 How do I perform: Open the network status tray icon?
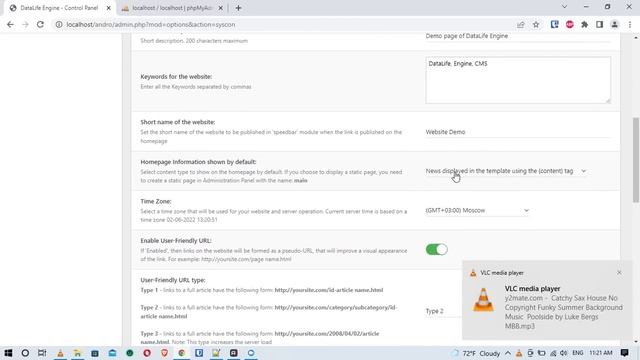553,353
